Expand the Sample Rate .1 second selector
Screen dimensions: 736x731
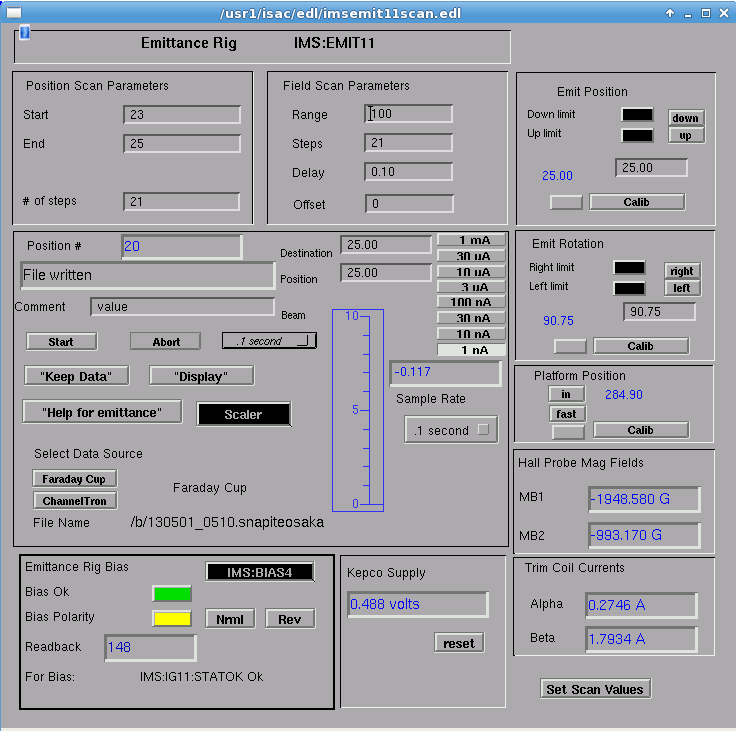click(450, 431)
